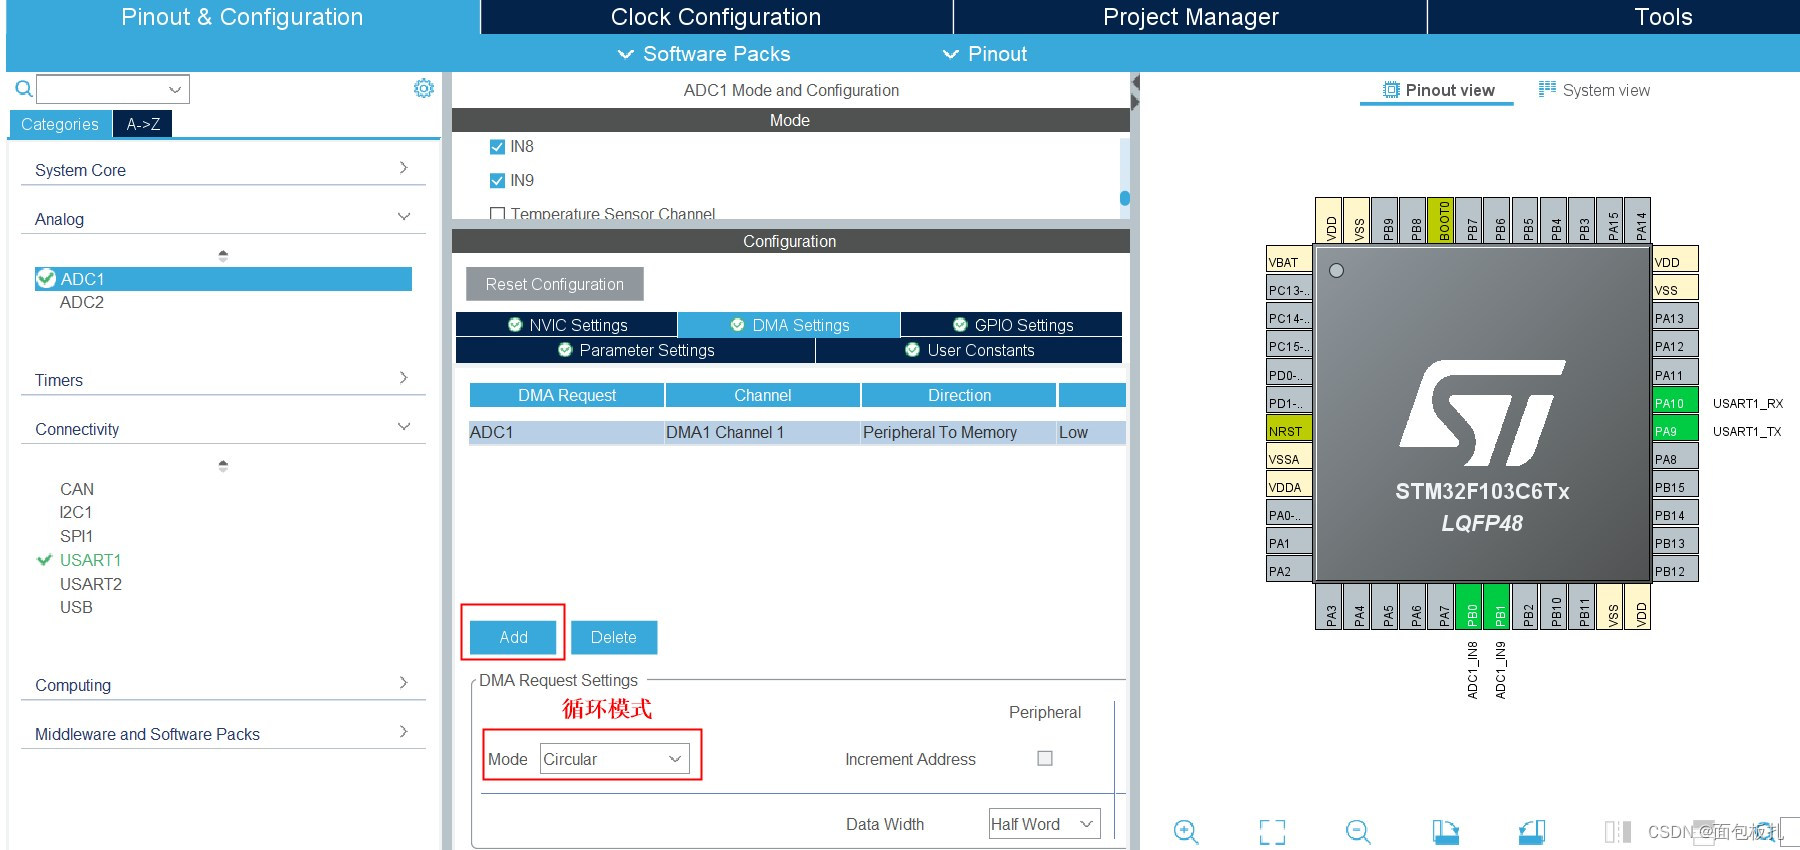Screen dimensions: 1800x850
Task: Select I2C1 in Connectivity list
Action: (76, 512)
